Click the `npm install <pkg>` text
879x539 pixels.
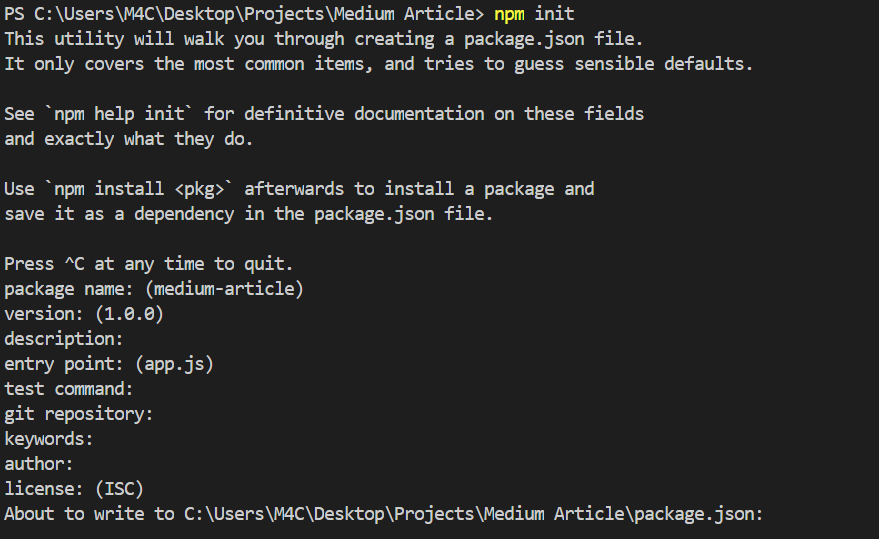(x=138, y=190)
